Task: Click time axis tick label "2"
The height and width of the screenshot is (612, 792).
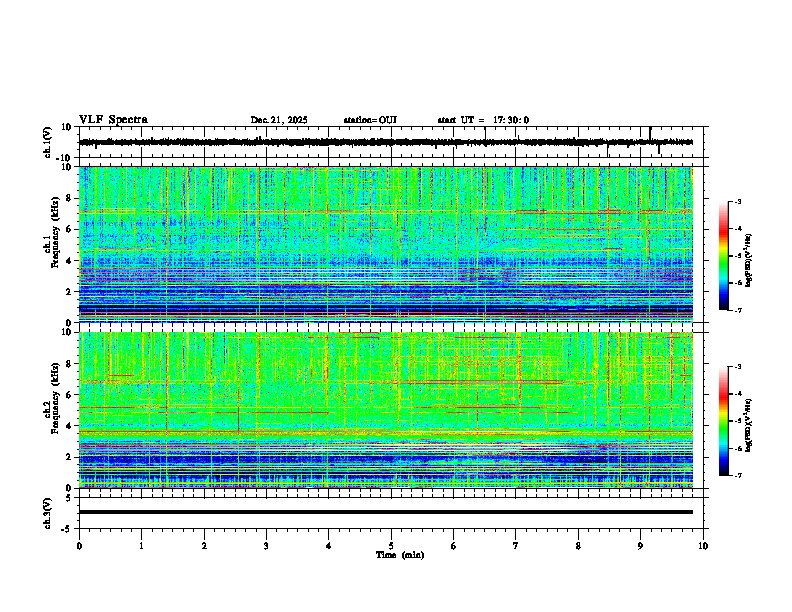Action: [204, 546]
